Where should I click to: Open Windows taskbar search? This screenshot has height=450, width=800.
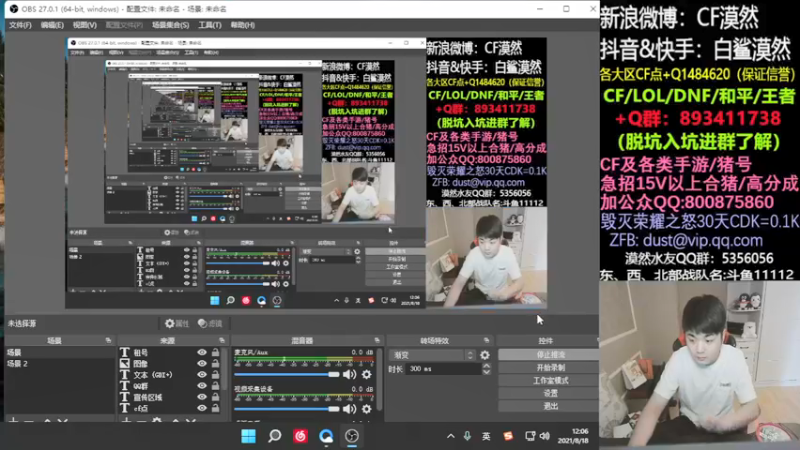click(274, 436)
